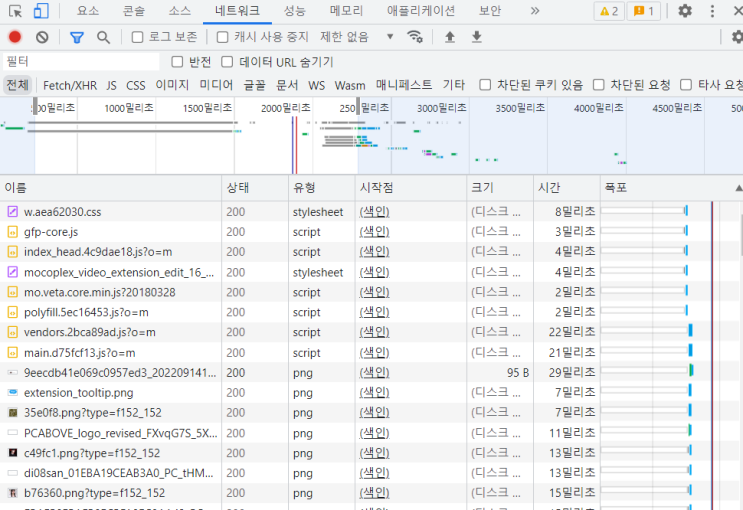
Task: Filter by 이미지 requests
Action: pyautogui.click(x=172, y=85)
